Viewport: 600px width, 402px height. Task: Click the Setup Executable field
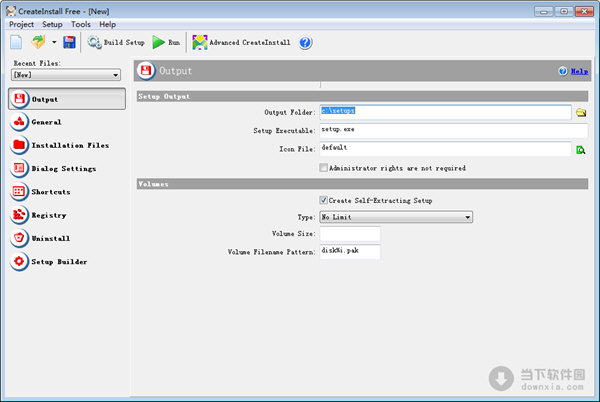click(x=454, y=130)
